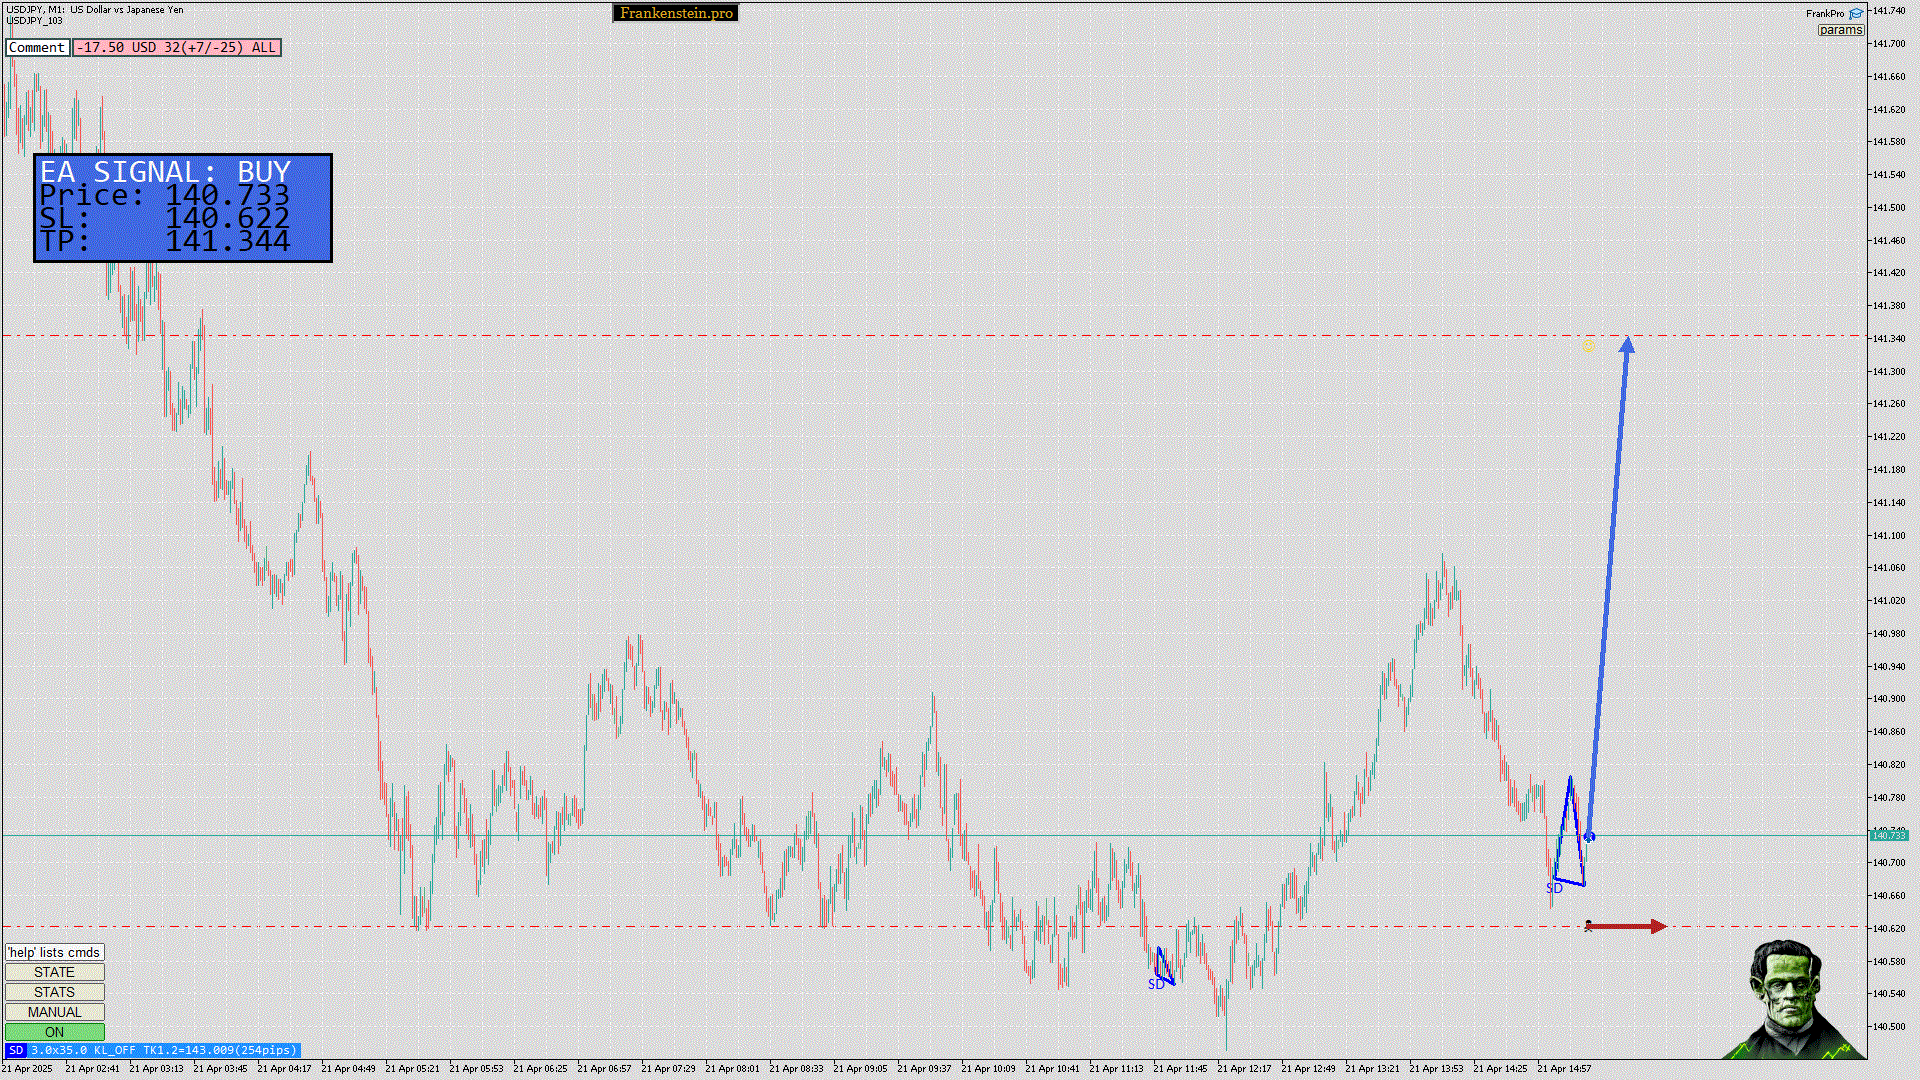This screenshot has height=1080, width=1920.
Task: Click the Comment label box
Action: (37, 47)
